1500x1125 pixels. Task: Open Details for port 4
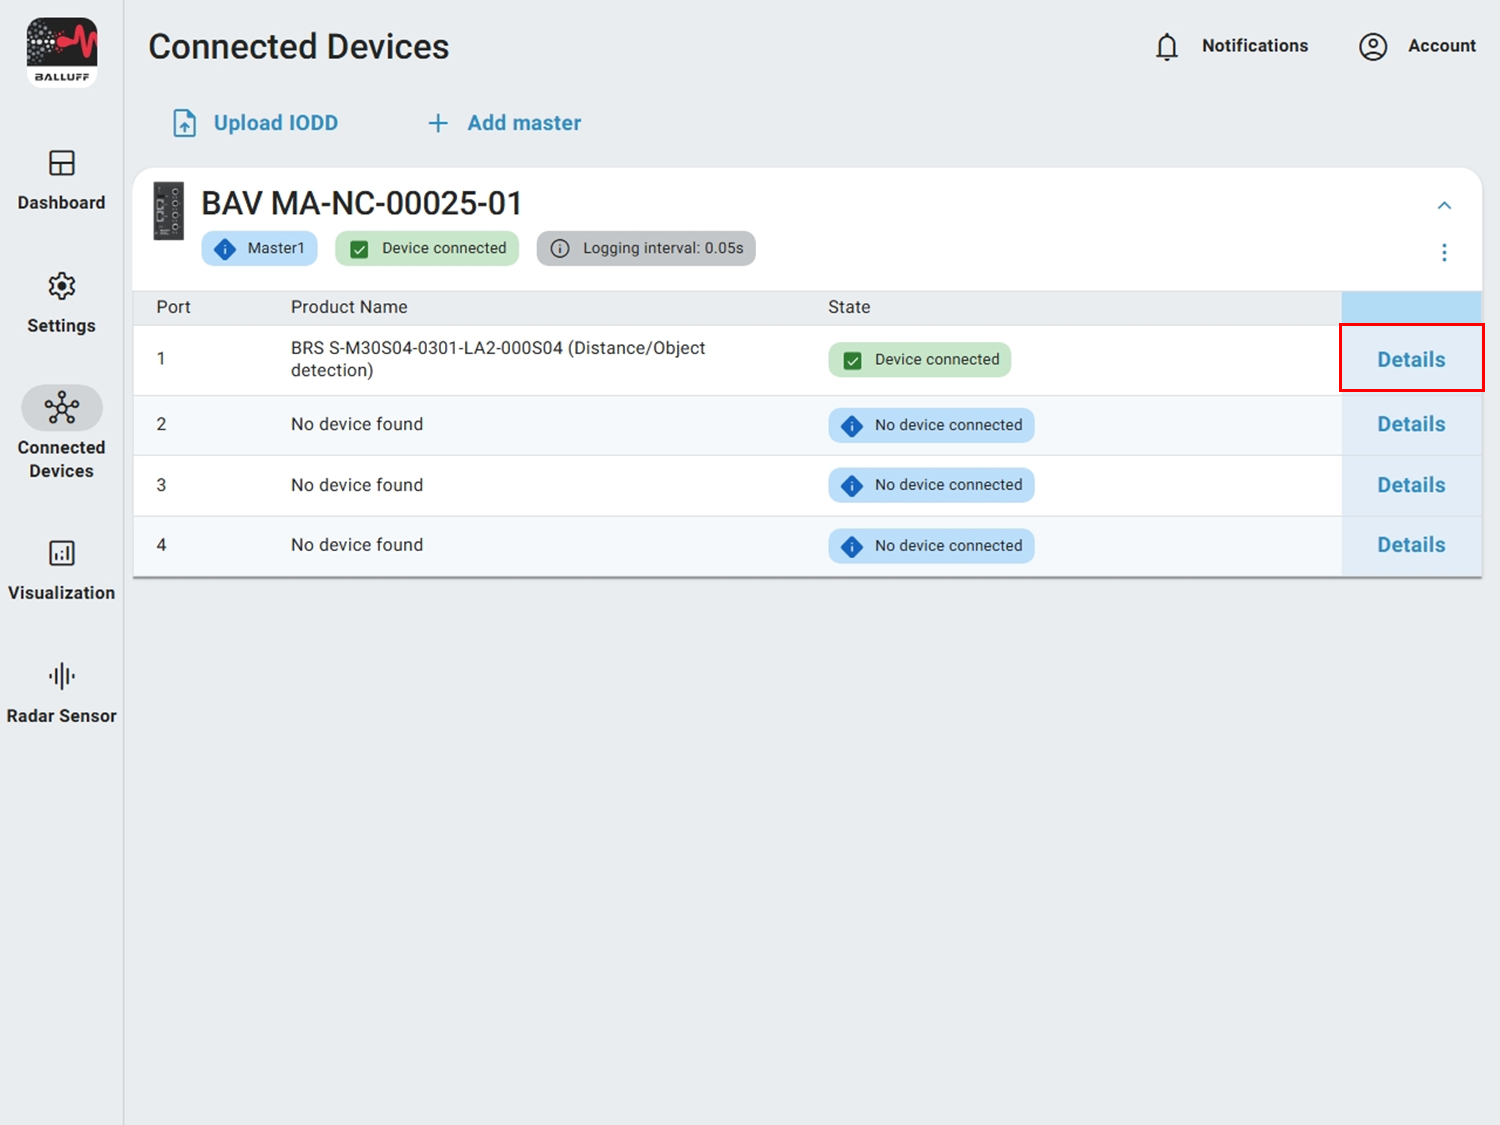(1411, 545)
